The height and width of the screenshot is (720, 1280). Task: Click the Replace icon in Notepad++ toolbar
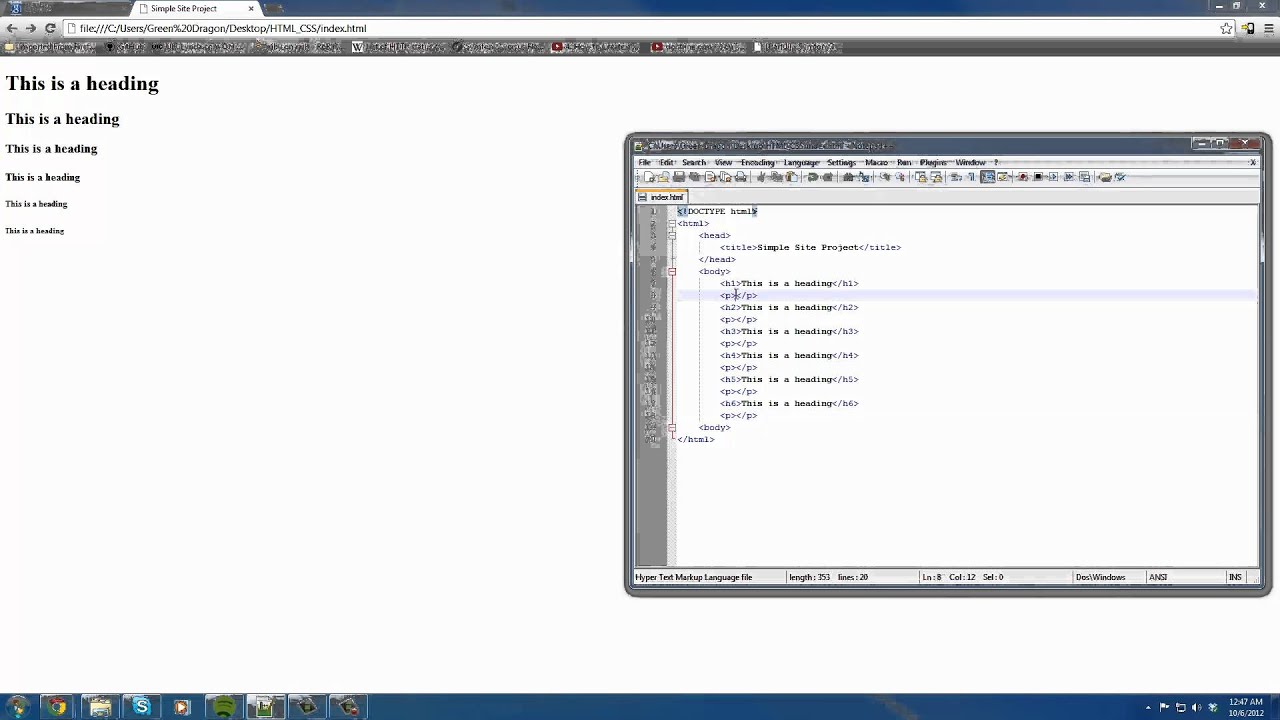coord(864,177)
